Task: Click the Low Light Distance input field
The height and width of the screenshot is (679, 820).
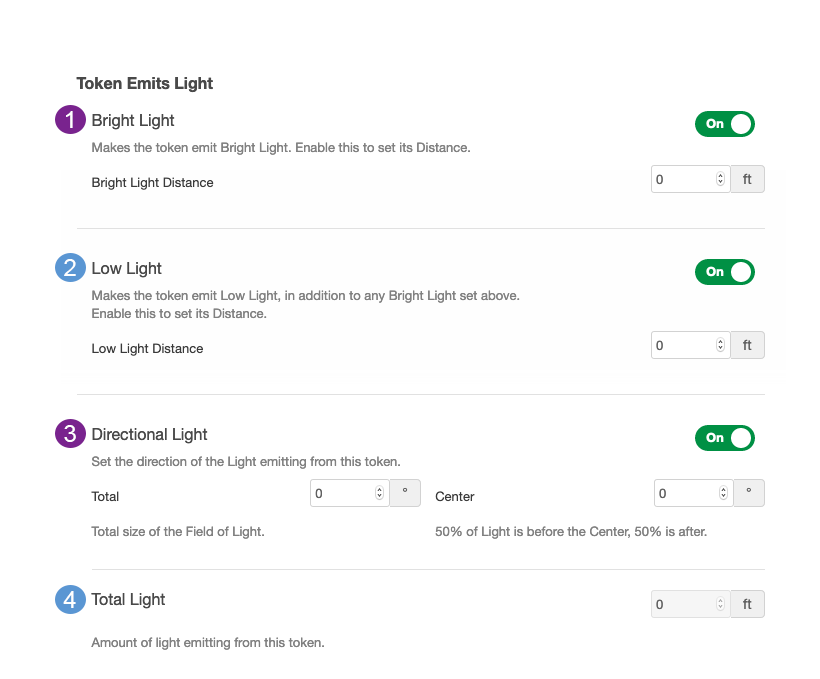Action: point(683,346)
